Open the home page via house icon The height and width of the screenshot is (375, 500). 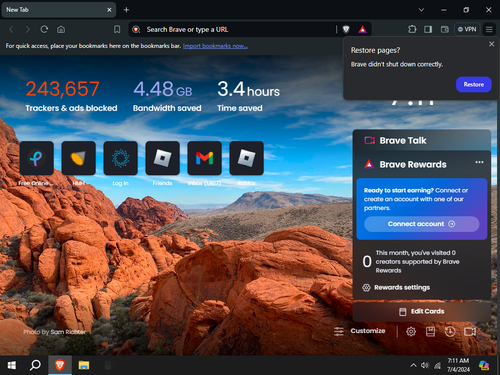pyautogui.click(x=61, y=30)
